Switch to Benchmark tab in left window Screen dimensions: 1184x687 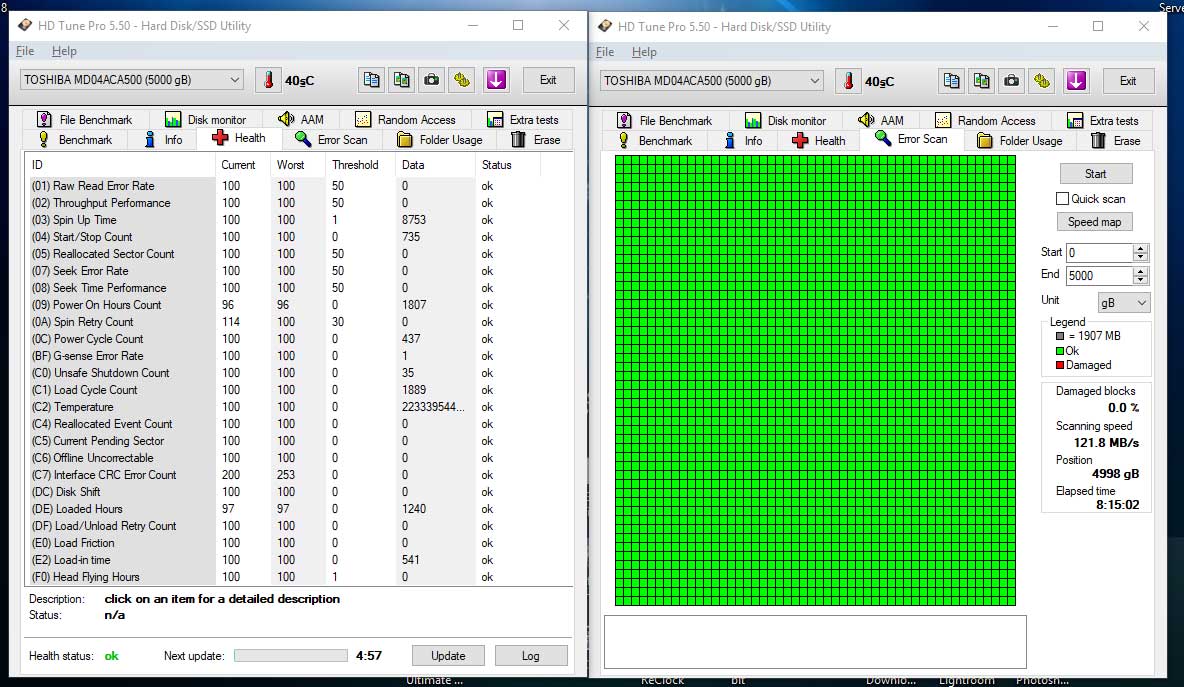pyautogui.click(x=74, y=140)
